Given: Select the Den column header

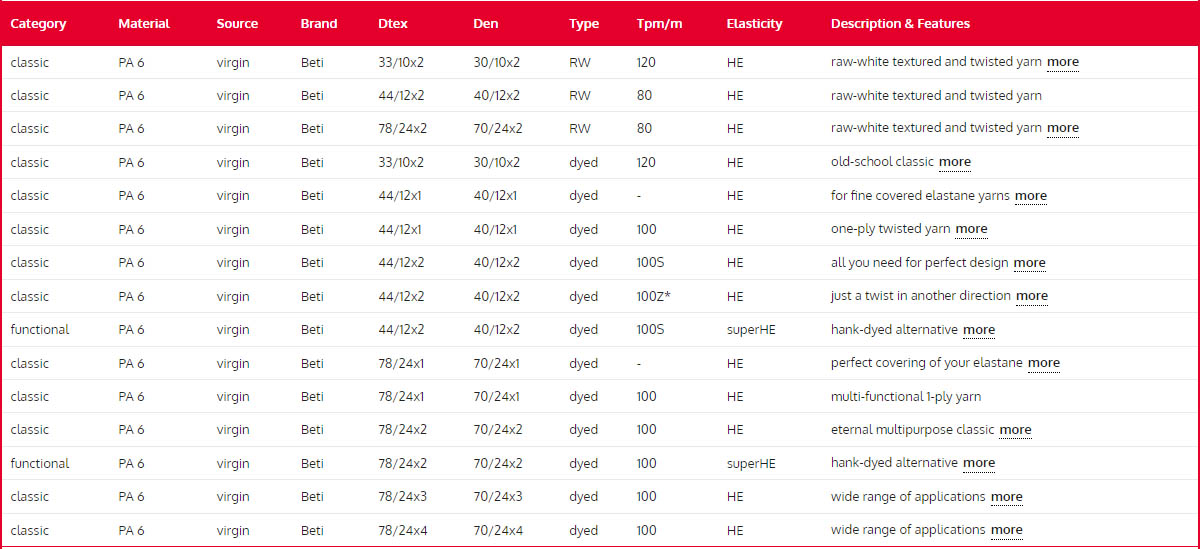Looking at the screenshot, I should (486, 24).
